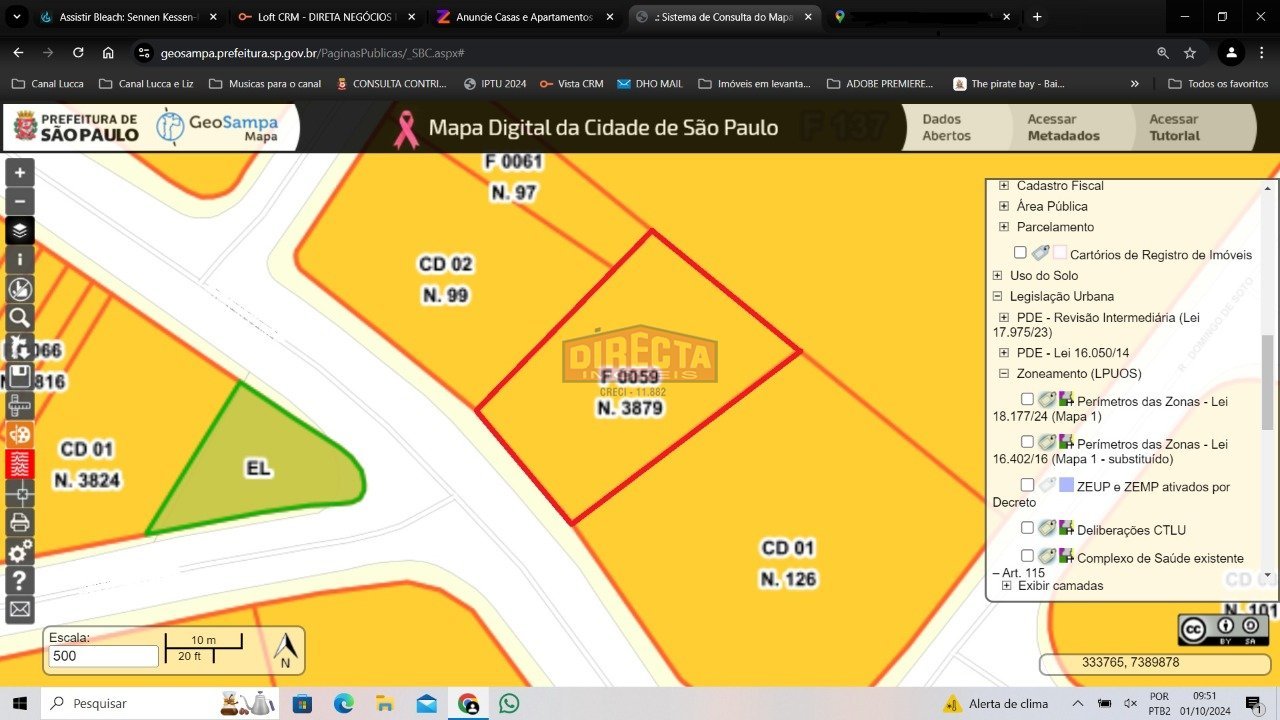
Task: Collapse the Zoneamento (LPUOS) node
Action: [1004, 374]
